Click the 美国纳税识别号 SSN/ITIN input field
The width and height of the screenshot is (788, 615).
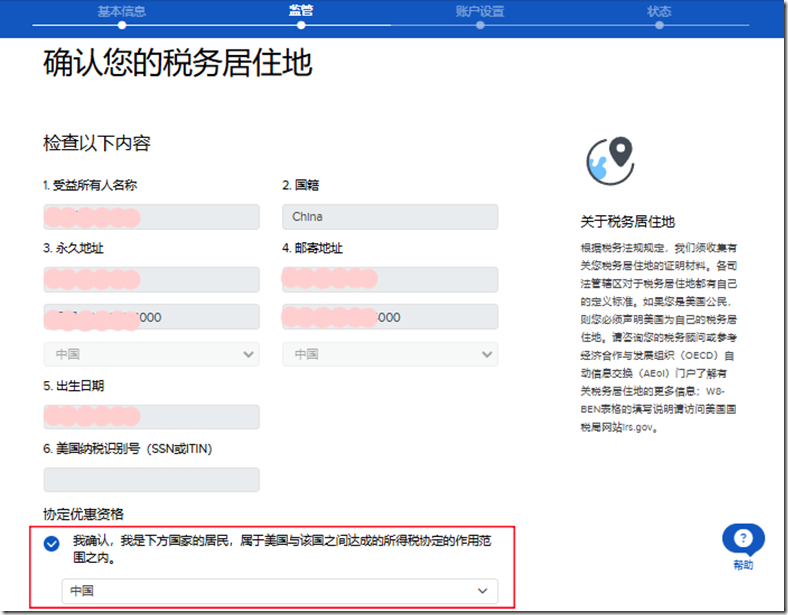coord(151,480)
